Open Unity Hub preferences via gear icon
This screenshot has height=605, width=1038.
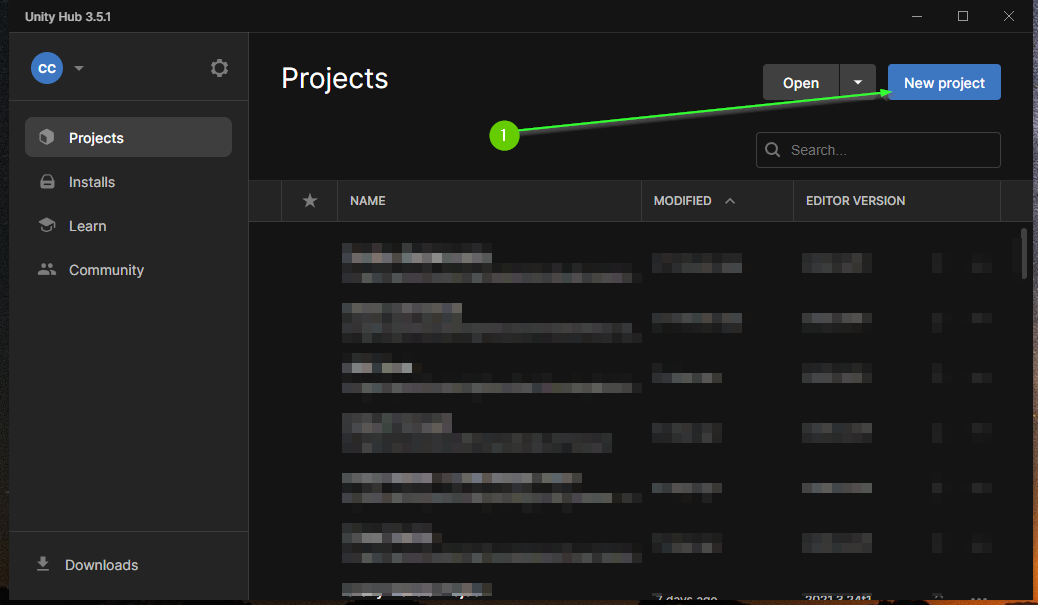pyautogui.click(x=219, y=68)
